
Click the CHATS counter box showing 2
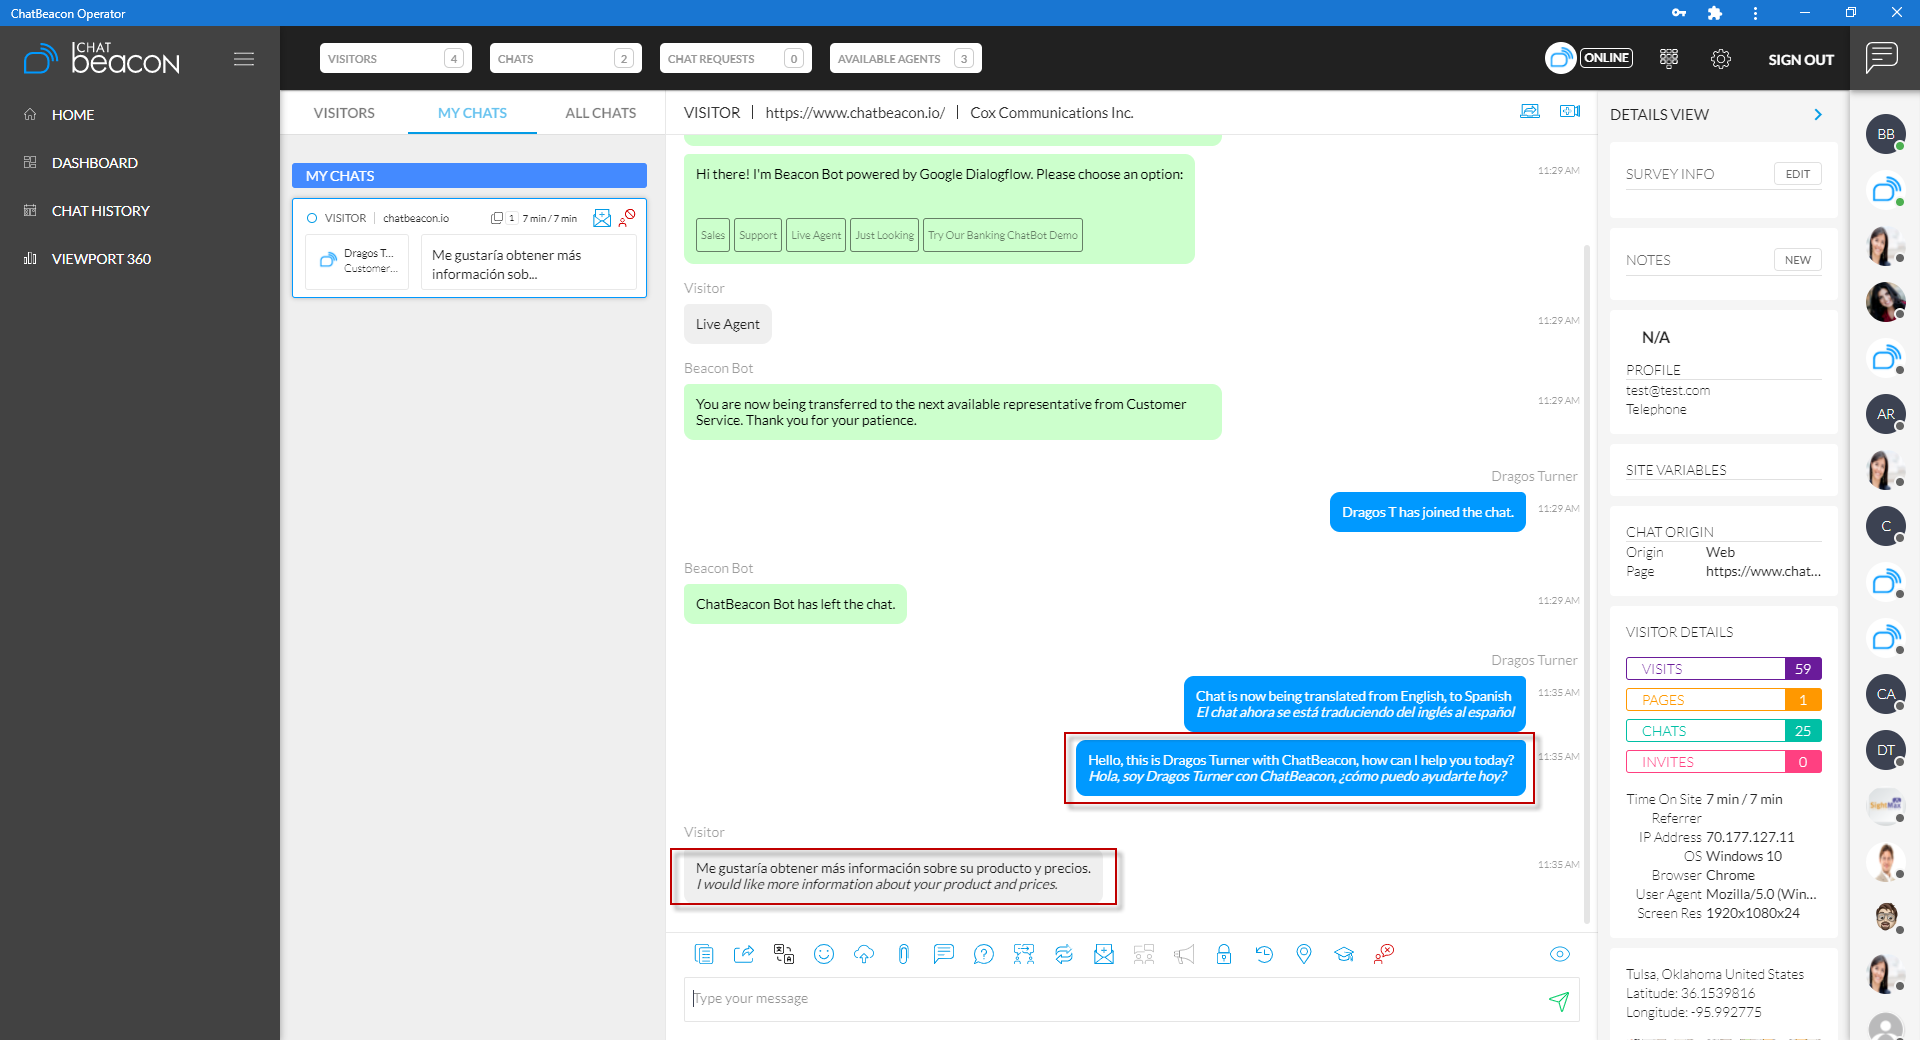coord(566,58)
